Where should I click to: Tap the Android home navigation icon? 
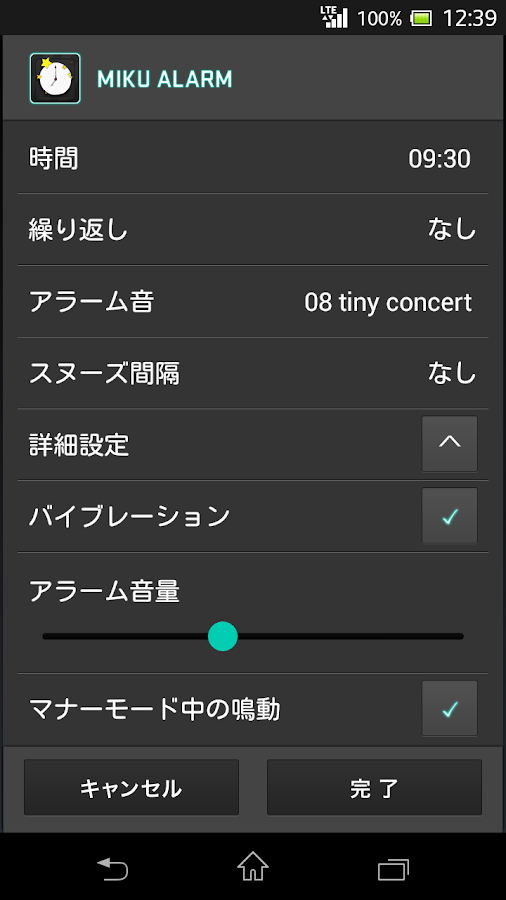pyautogui.click(x=253, y=866)
